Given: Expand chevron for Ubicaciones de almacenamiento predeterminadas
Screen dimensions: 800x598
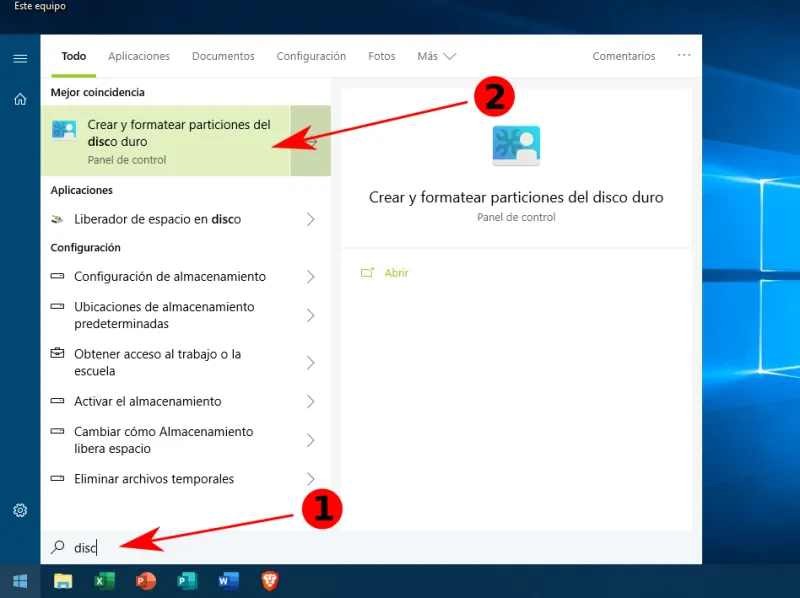Looking at the screenshot, I should click(310, 315).
